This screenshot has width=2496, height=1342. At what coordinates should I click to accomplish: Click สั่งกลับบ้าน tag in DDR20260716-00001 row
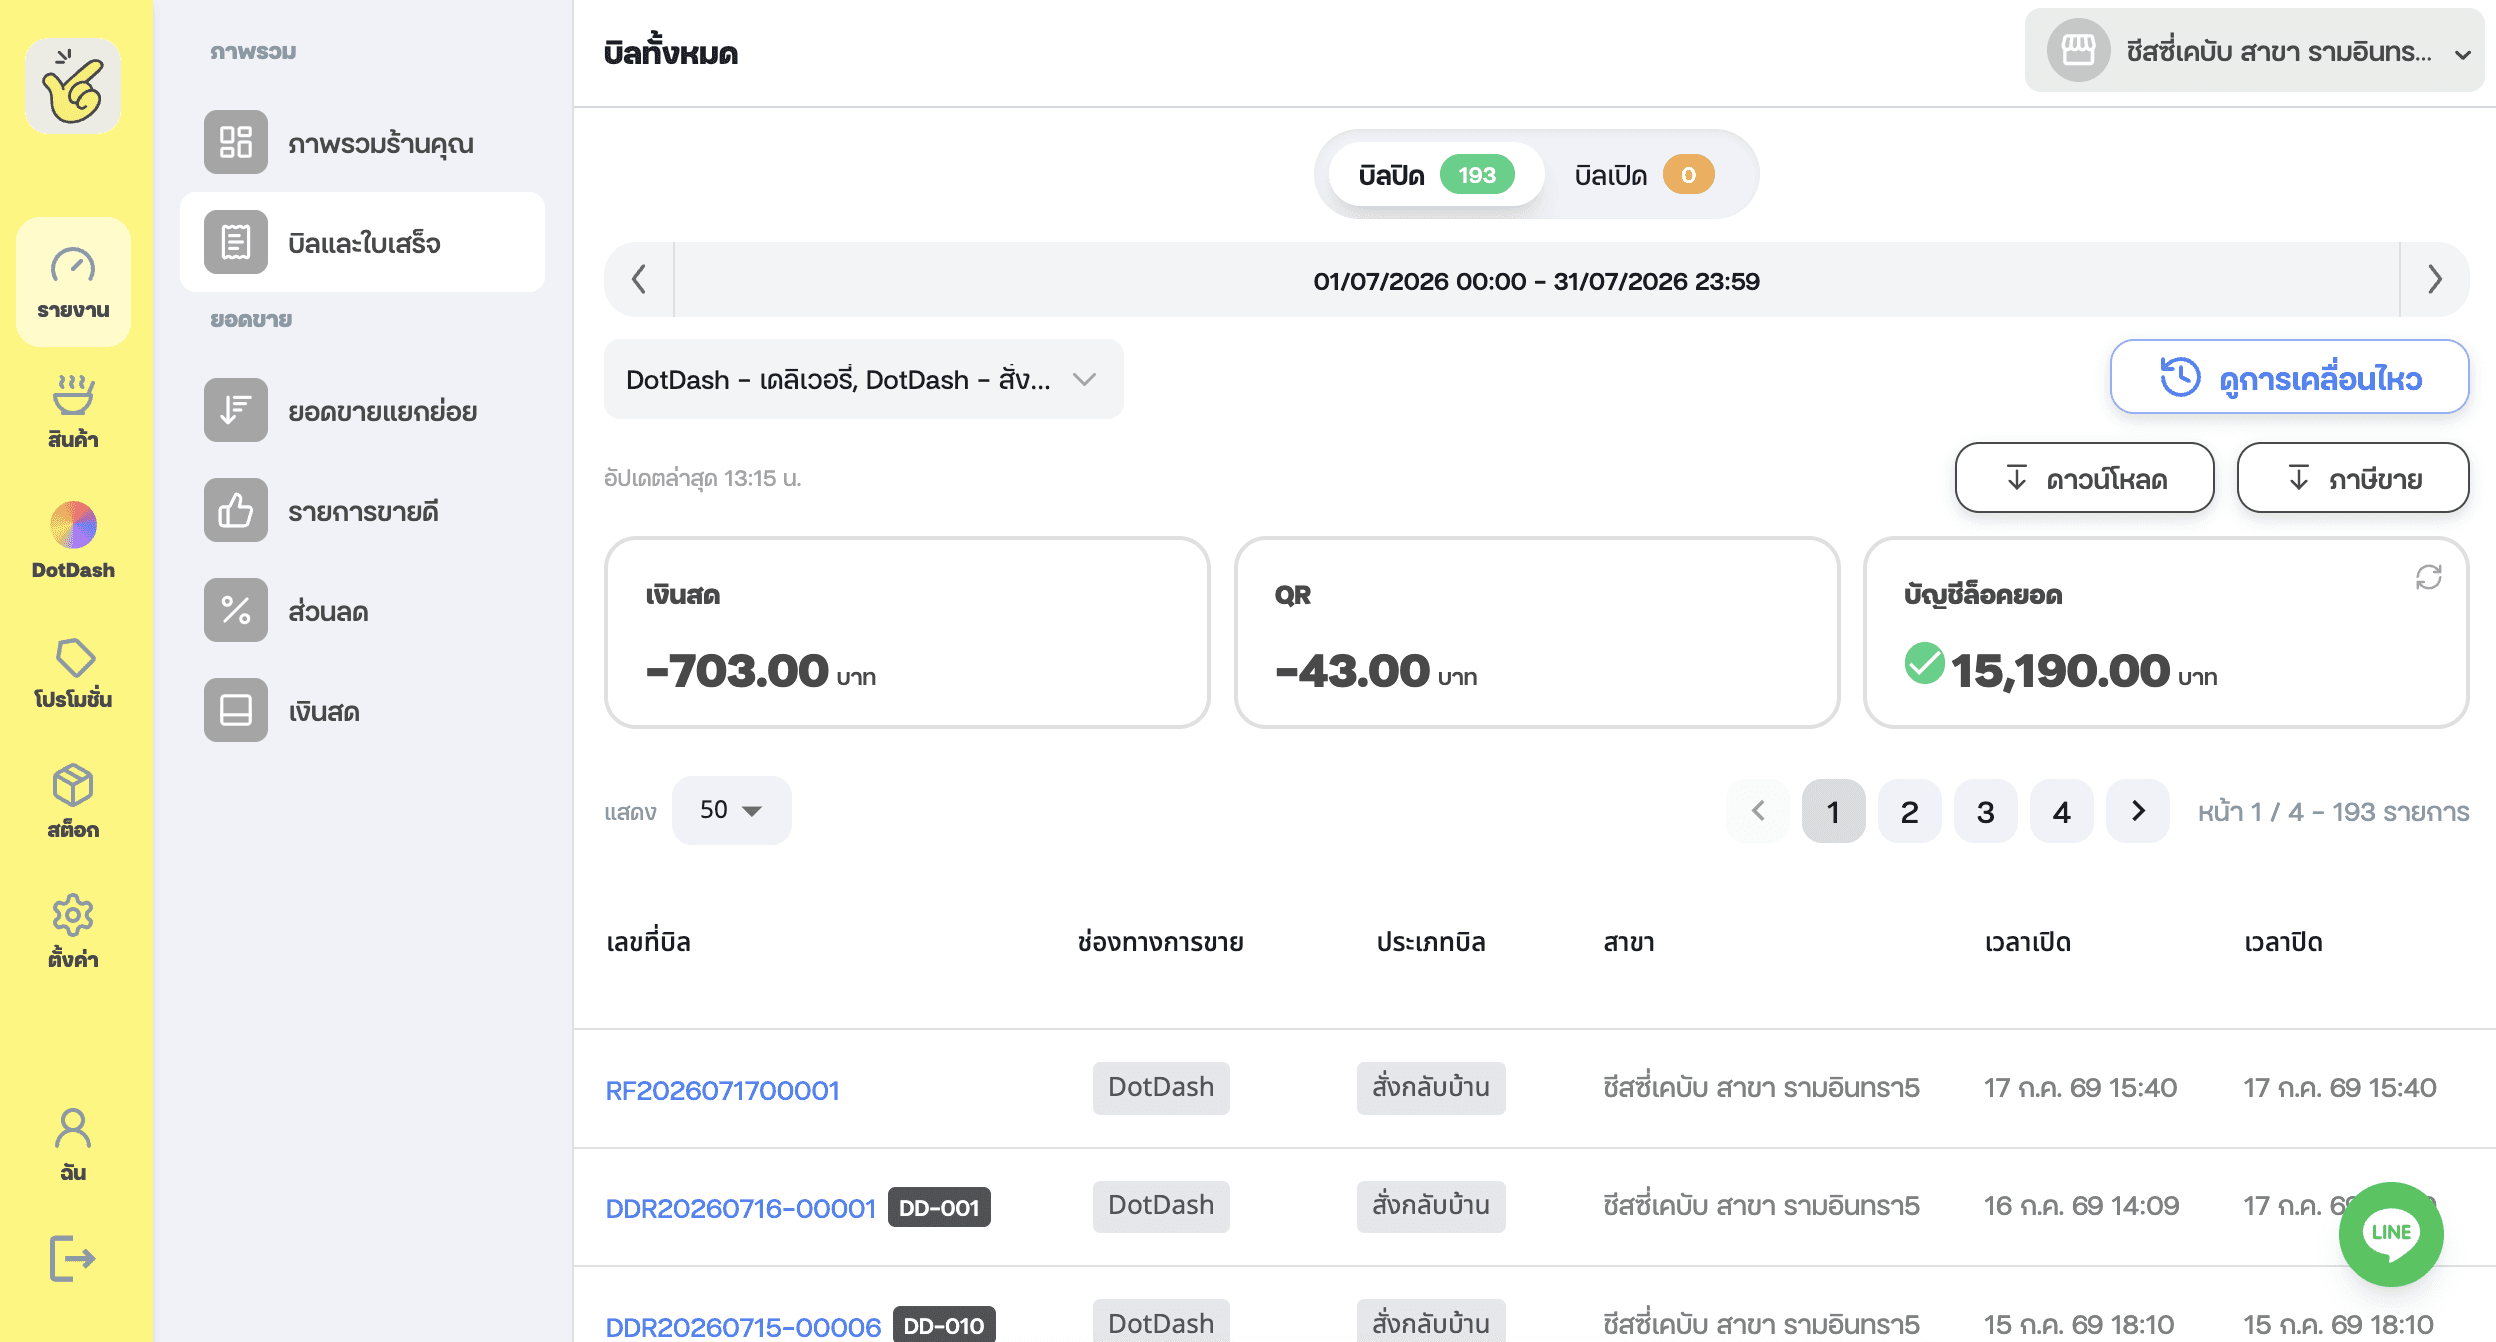[x=1431, y=1205]
